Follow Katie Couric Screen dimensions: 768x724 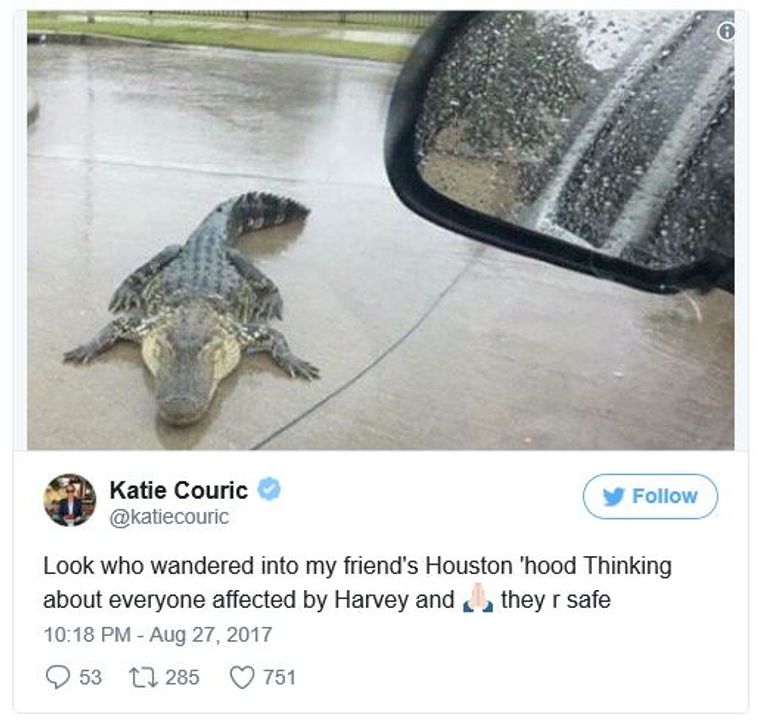pyautogui.click(x=650, y=496)
